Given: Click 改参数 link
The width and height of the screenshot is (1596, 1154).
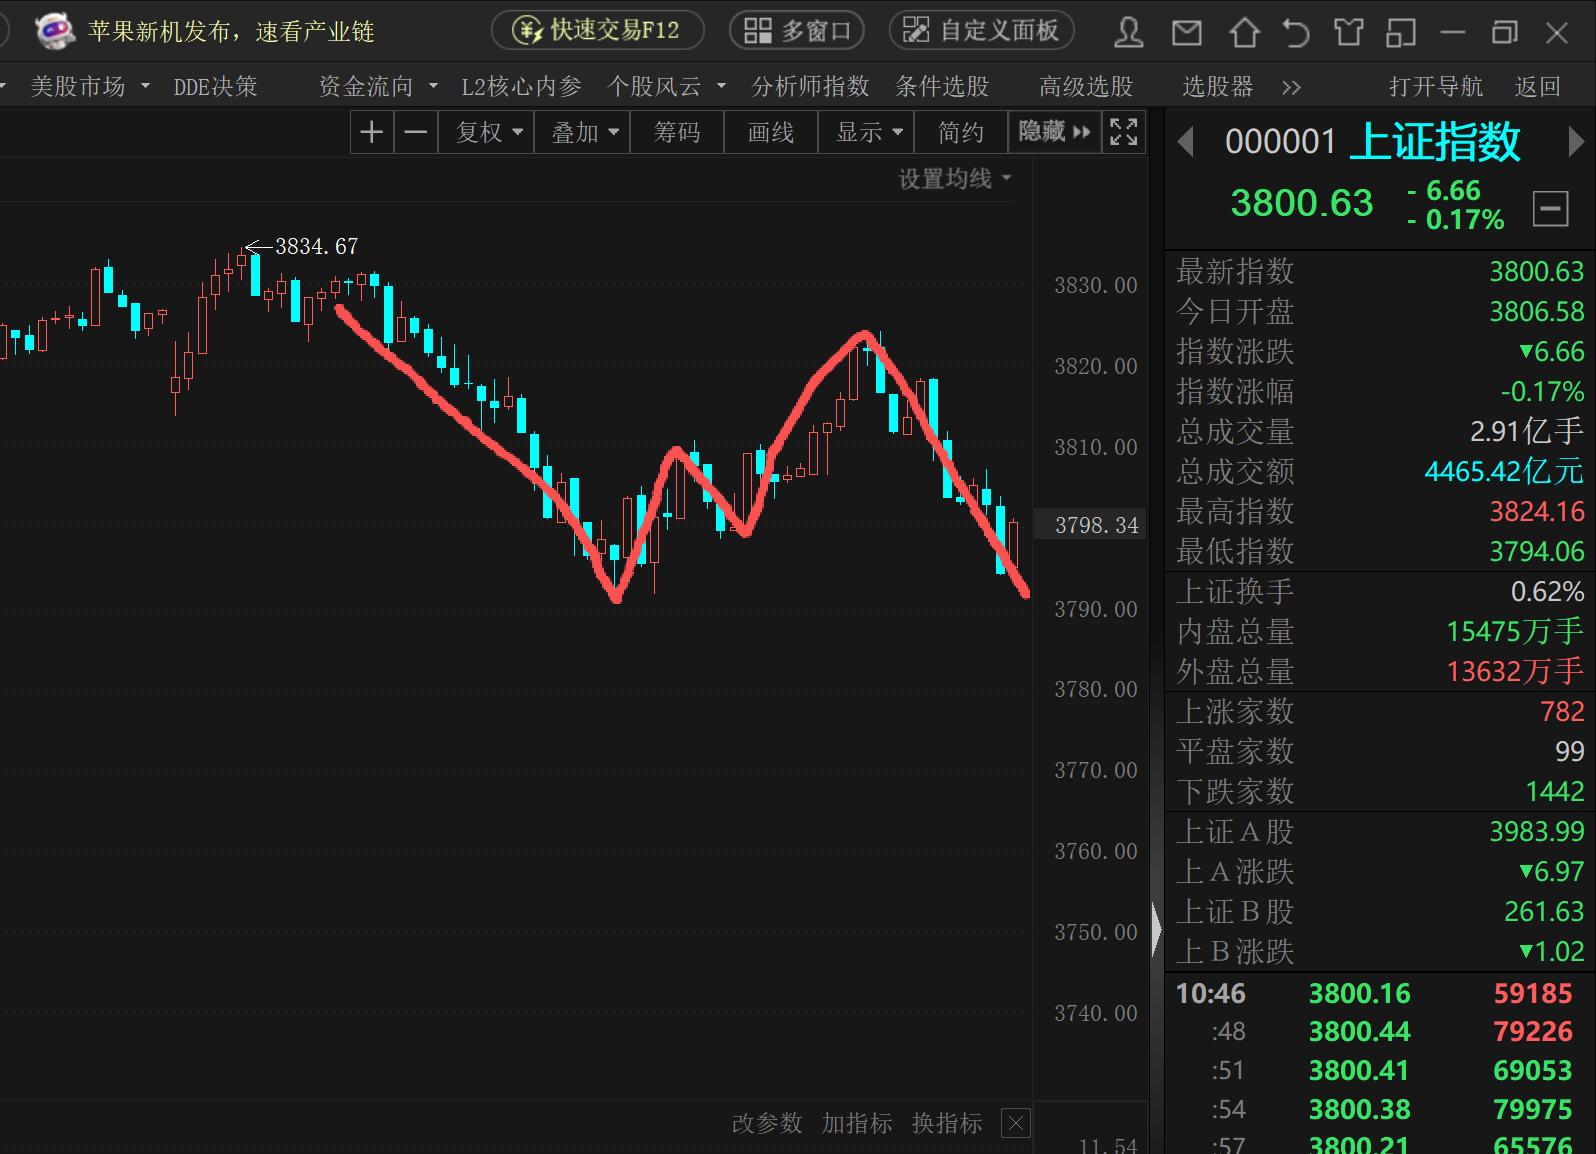Looking at the screenshot, I should tap(767, 1123).
